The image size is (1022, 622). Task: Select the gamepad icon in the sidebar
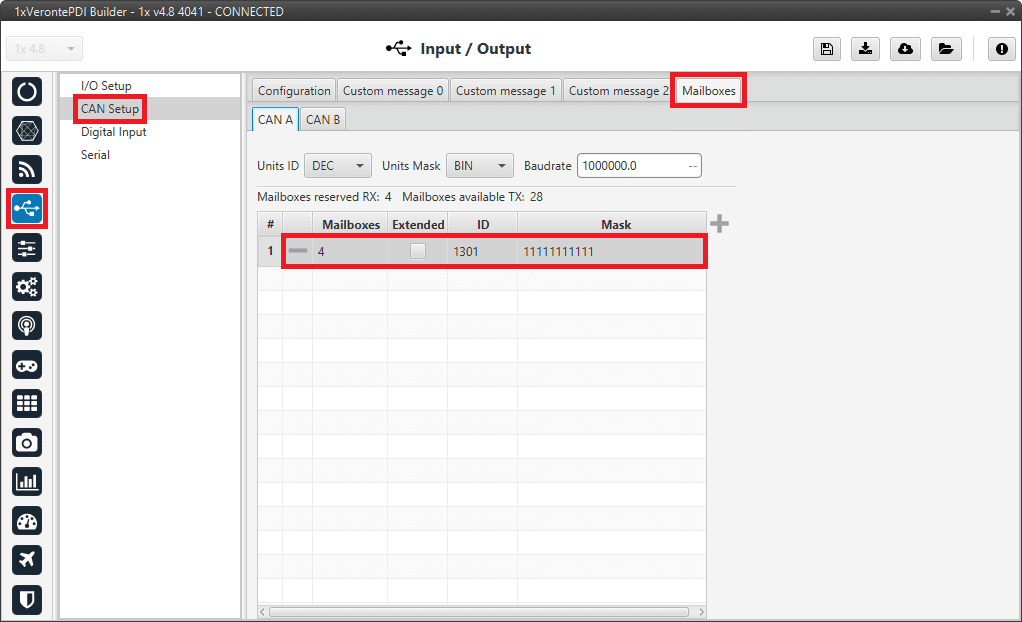pyautogui.click(x=27, y=364)
